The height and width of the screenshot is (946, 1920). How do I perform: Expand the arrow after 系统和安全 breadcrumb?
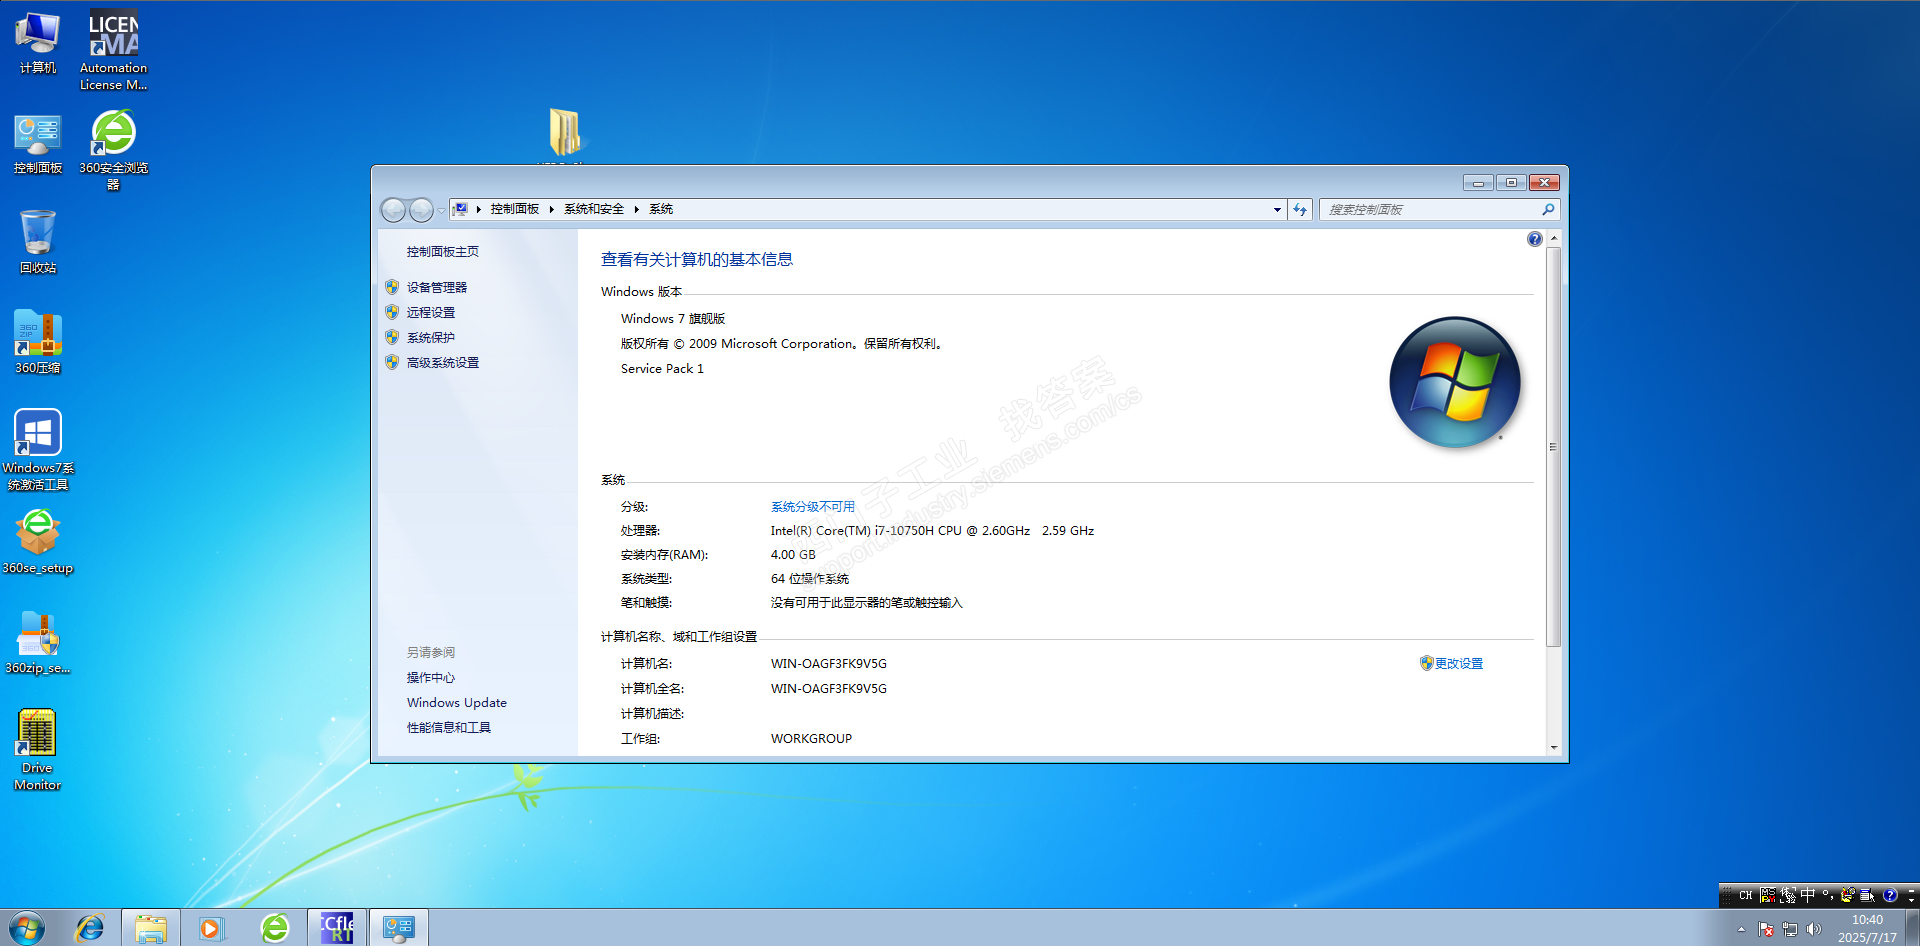pyautogui.click(x=636, y=209)
